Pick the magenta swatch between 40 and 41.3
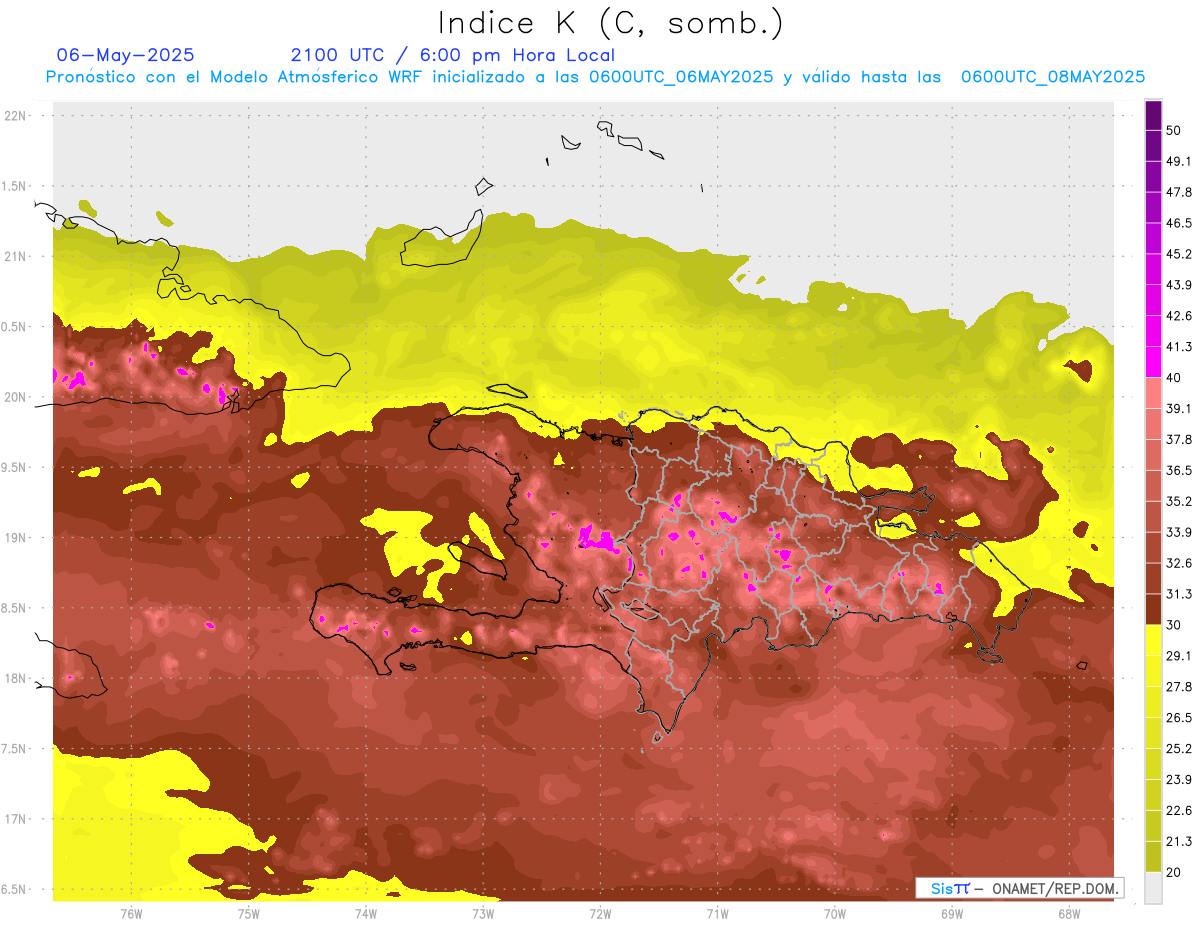 [1153, 362]
